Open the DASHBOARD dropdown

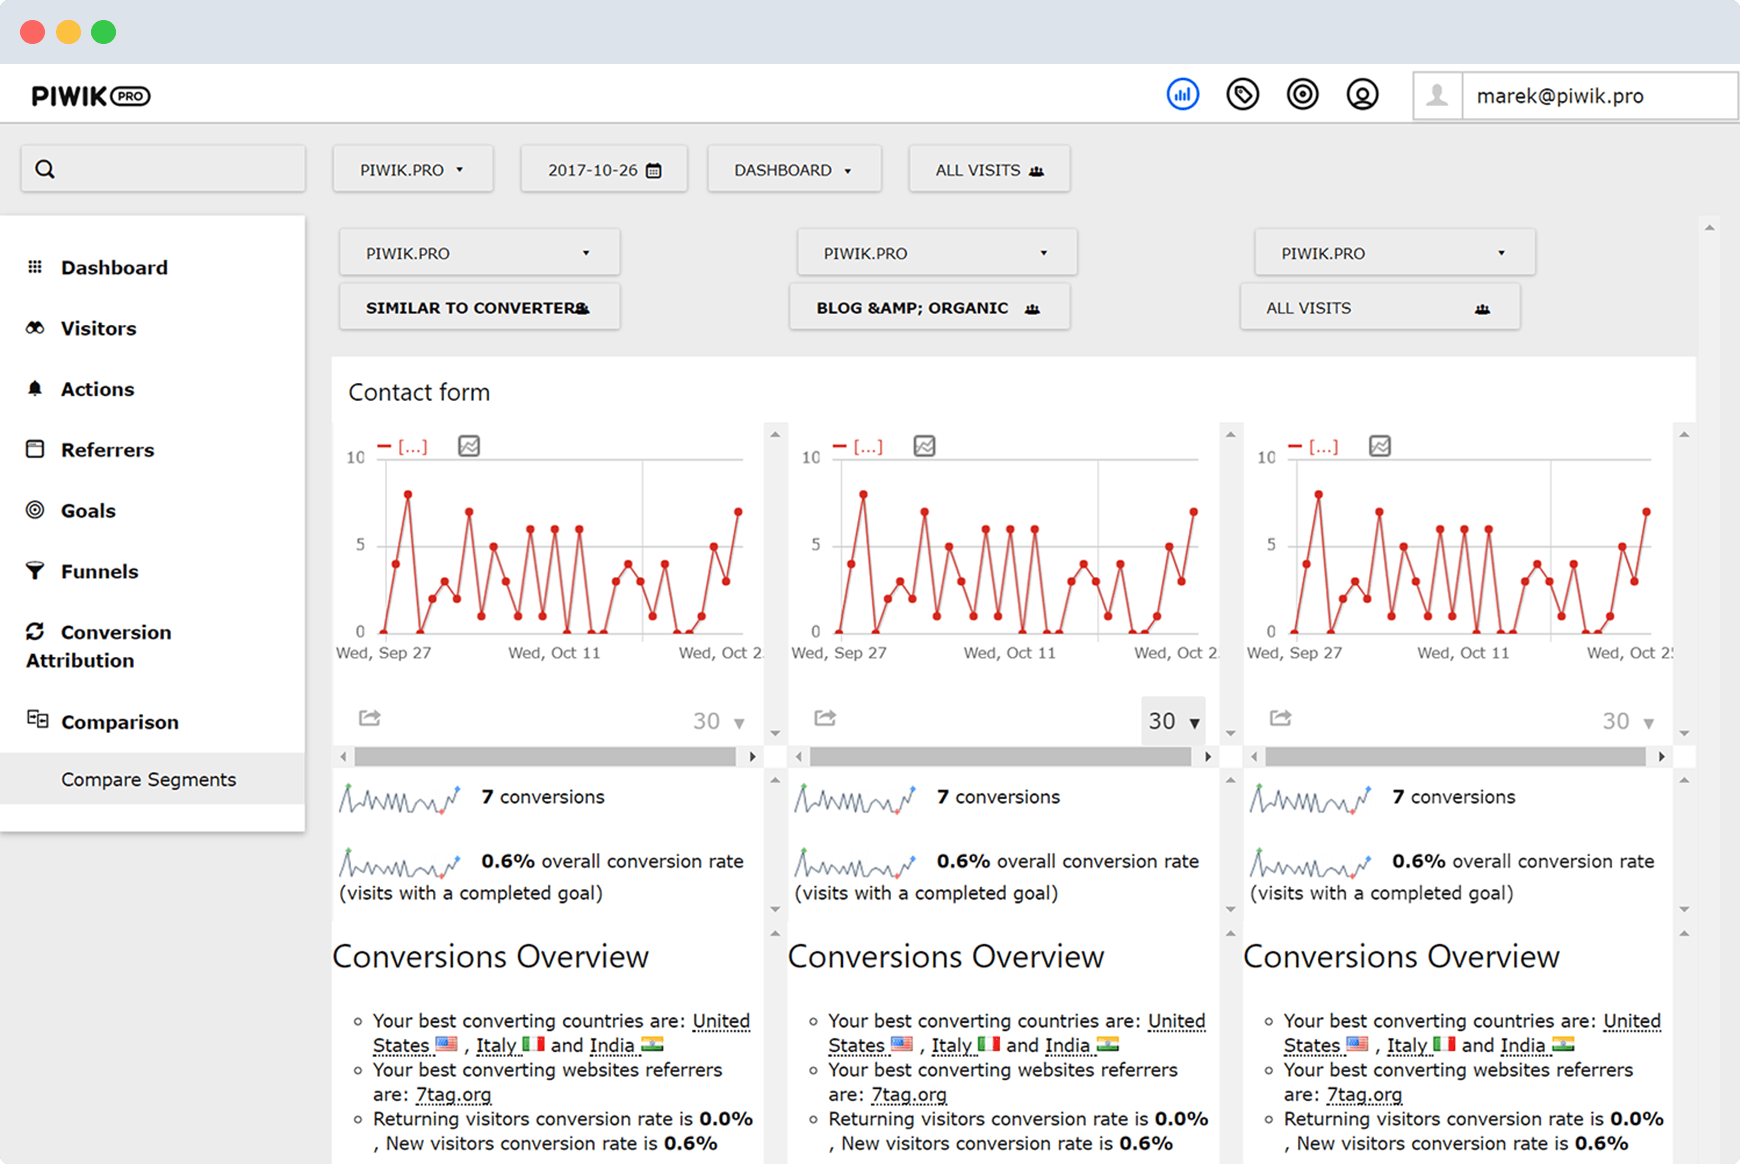[794, 169]
